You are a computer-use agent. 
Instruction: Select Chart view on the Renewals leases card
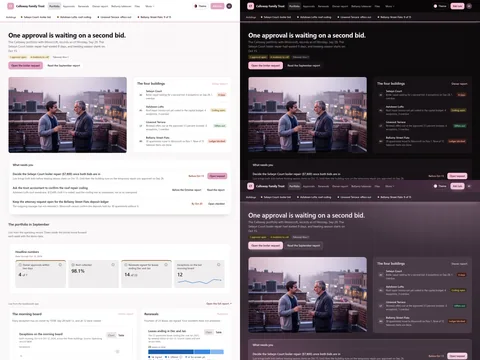209,332
